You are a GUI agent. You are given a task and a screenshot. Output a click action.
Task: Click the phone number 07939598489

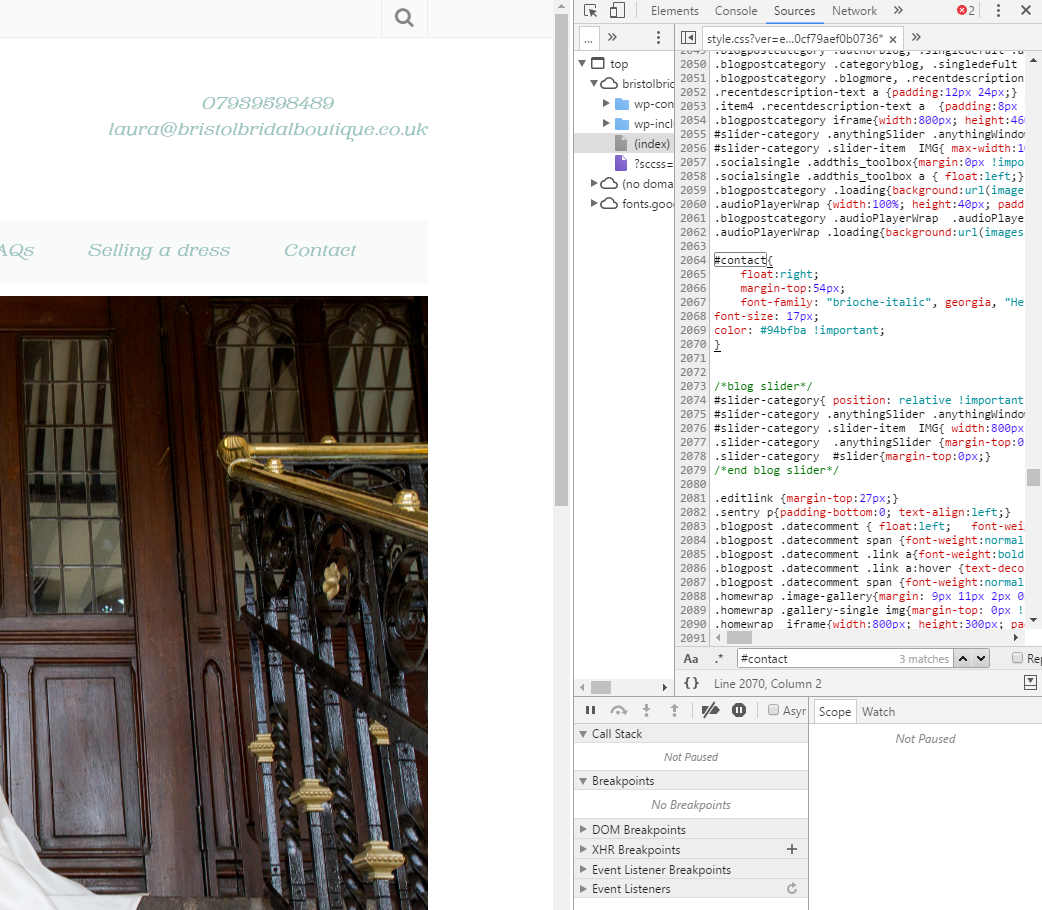click(x=268, y=103)
